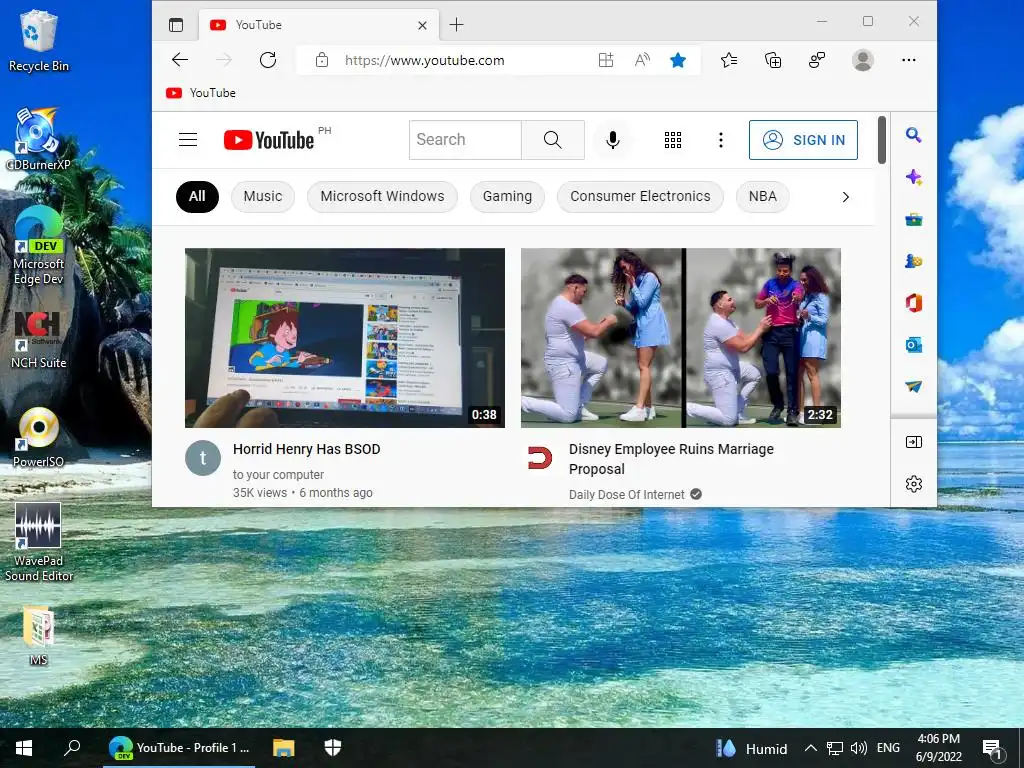Close the YouTube browser tab
Viewport: 1024px width, 768px height.
423,25
